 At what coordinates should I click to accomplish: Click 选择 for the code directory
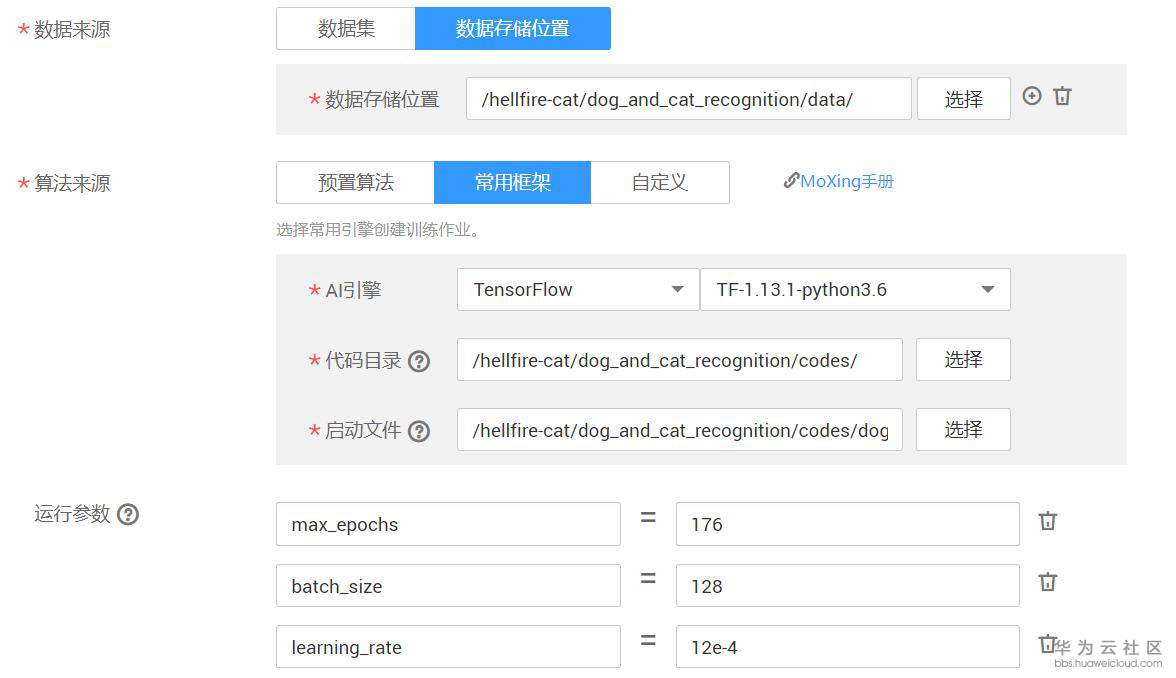964,359
